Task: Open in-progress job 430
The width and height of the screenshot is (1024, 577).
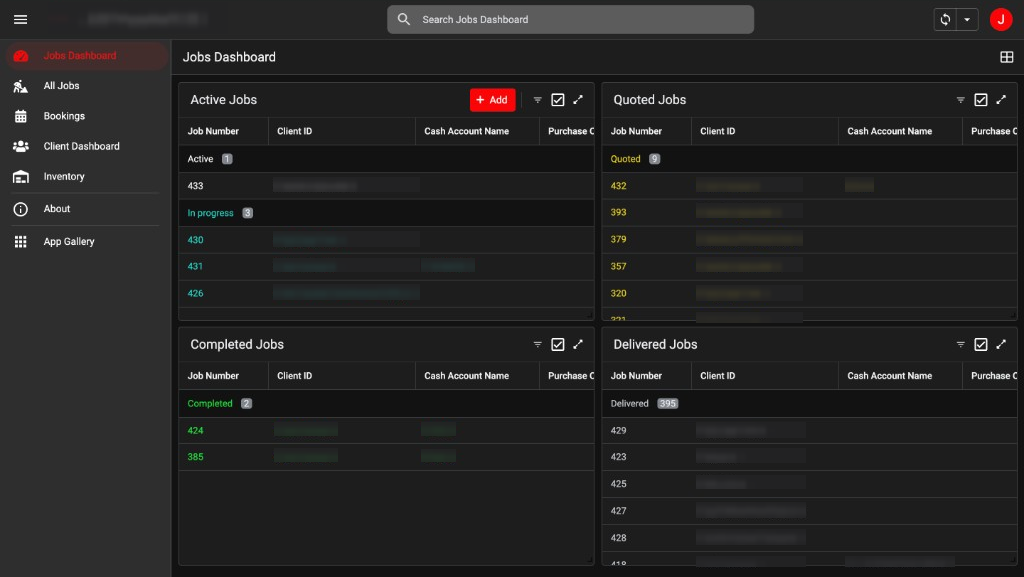Action: pos(386,240)
